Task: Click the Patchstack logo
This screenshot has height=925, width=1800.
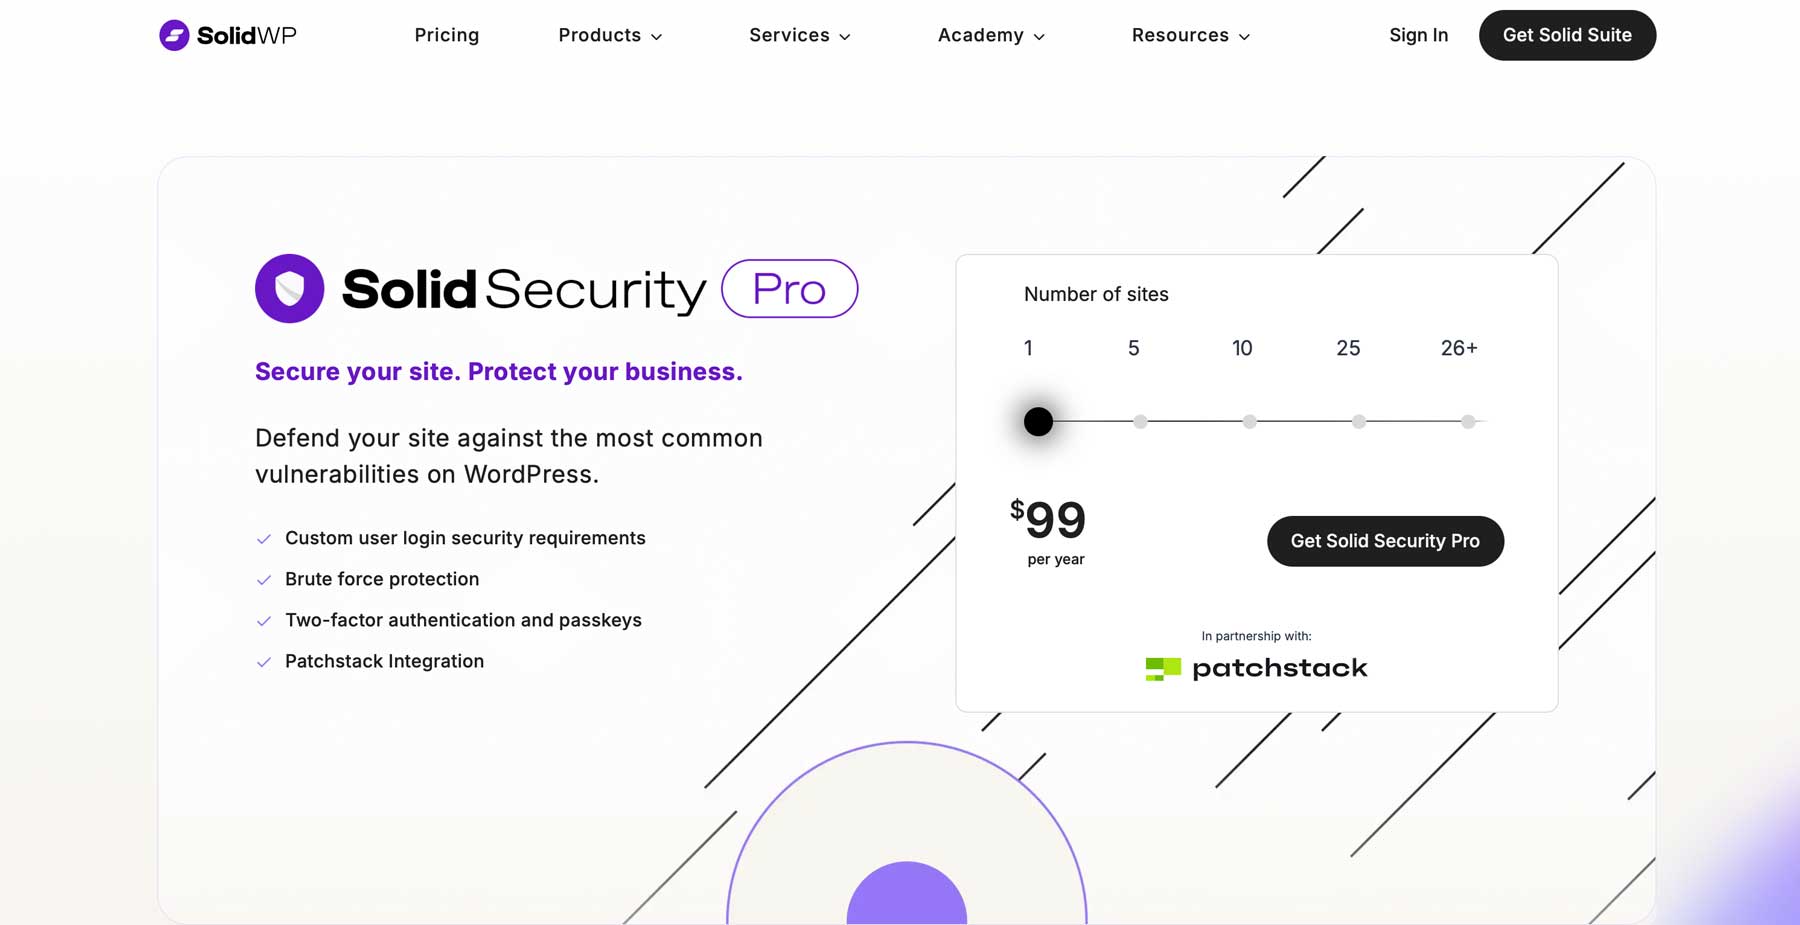Action: 1255,667
